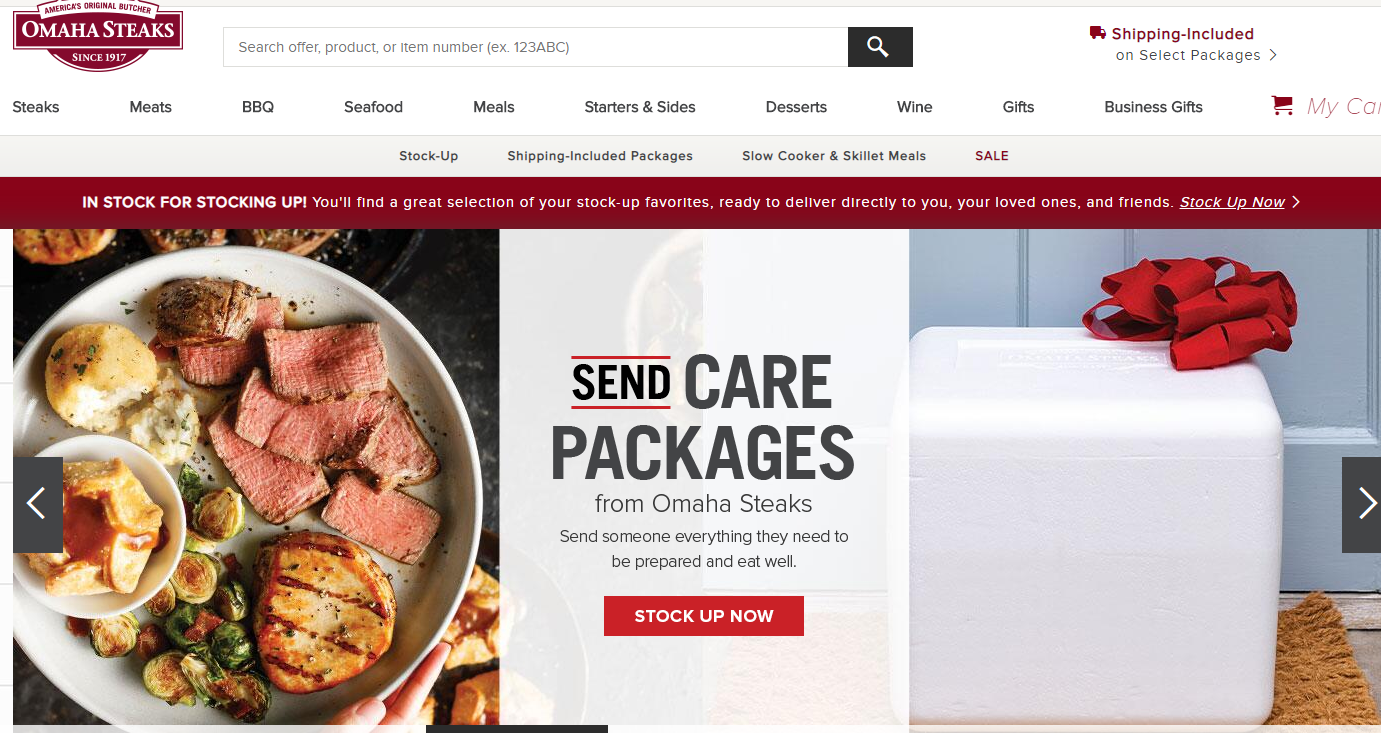Viewport: 1381px width, 733px height.
Task: Advance carousel with right arrow
Action: click(1361, 504)
